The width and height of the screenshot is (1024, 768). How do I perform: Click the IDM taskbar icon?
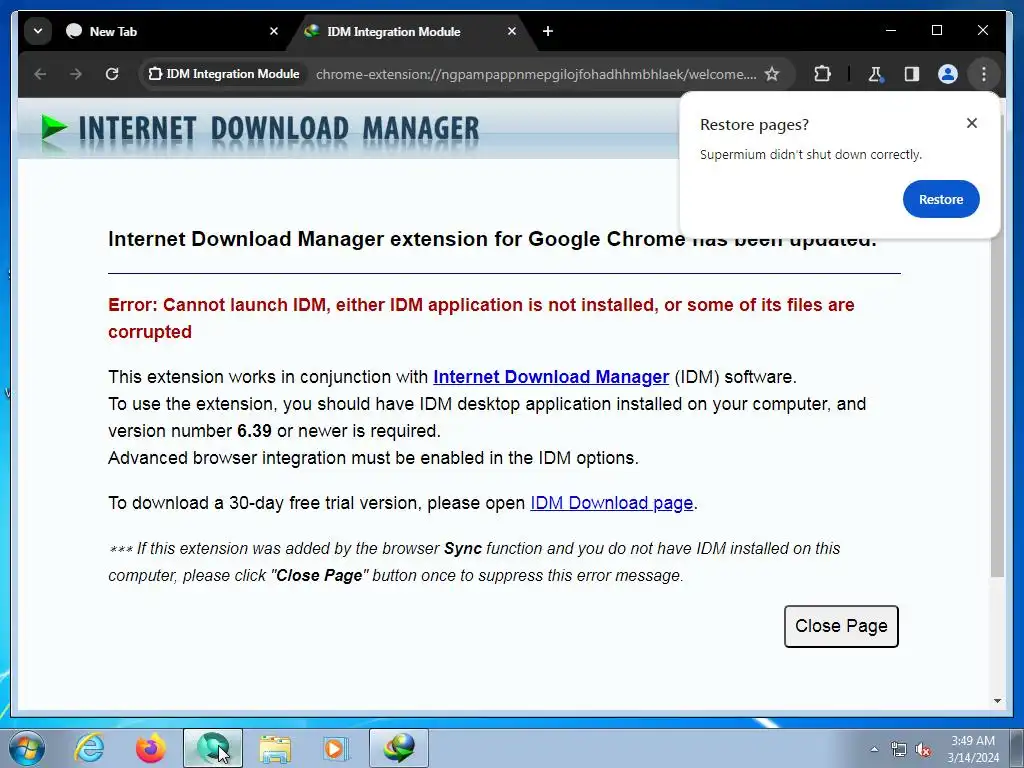399,748
